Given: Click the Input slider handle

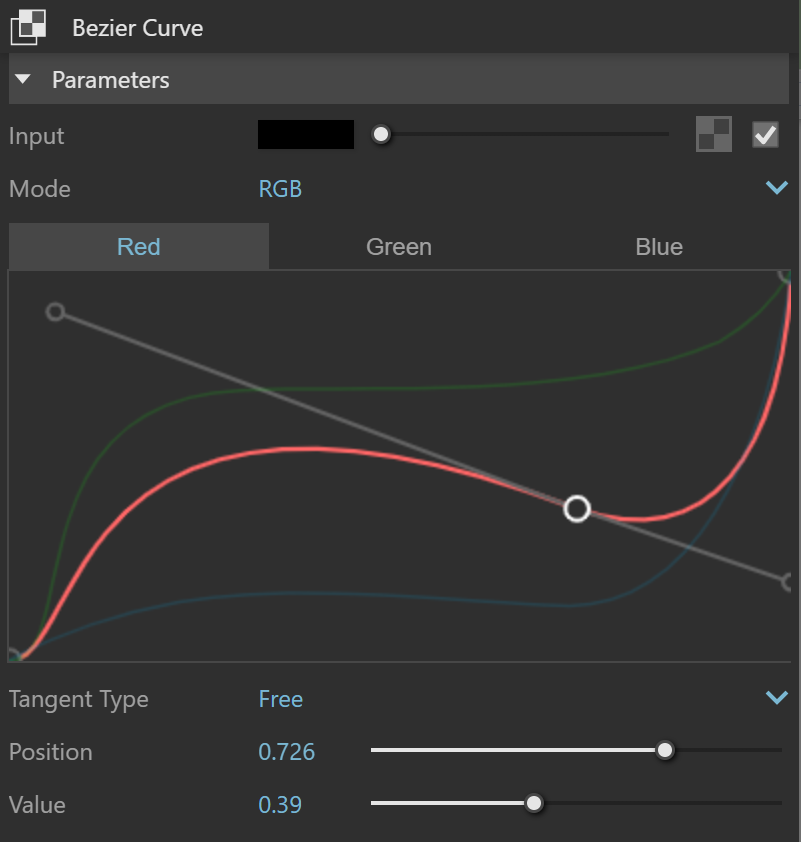Looking at the screenshot, I should click(x=380, y=134).
